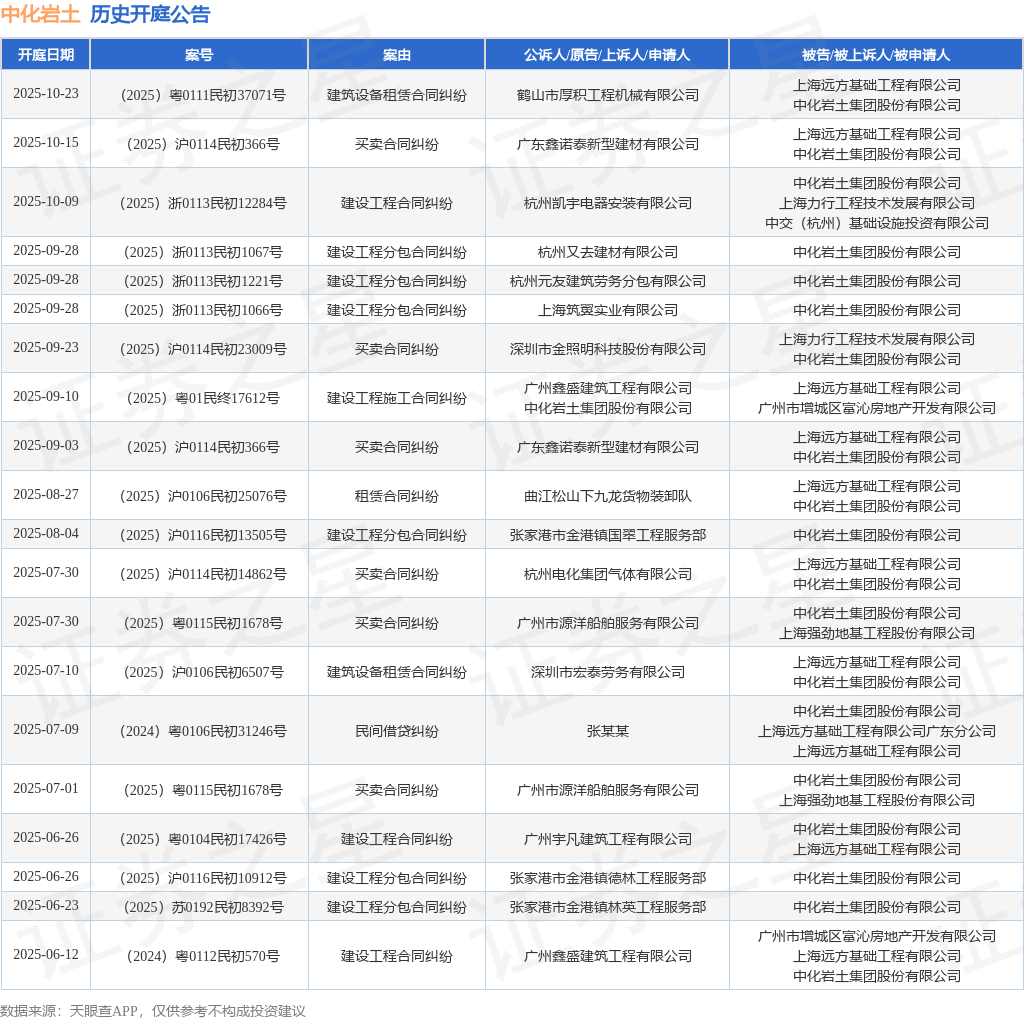This screenshot has height=1020, width=1024.
Task: Select case number (2025)浙0113民初1066号
Action: point(203,310)
